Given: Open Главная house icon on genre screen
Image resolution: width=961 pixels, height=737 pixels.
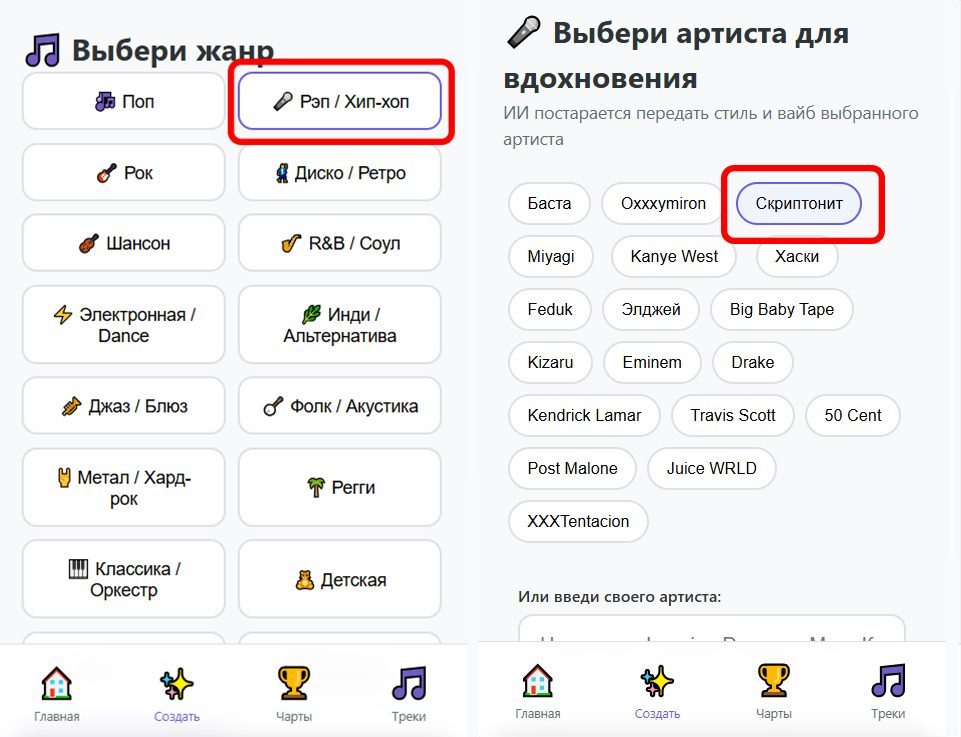Looking at the screenshot, I should click(57, 684).
